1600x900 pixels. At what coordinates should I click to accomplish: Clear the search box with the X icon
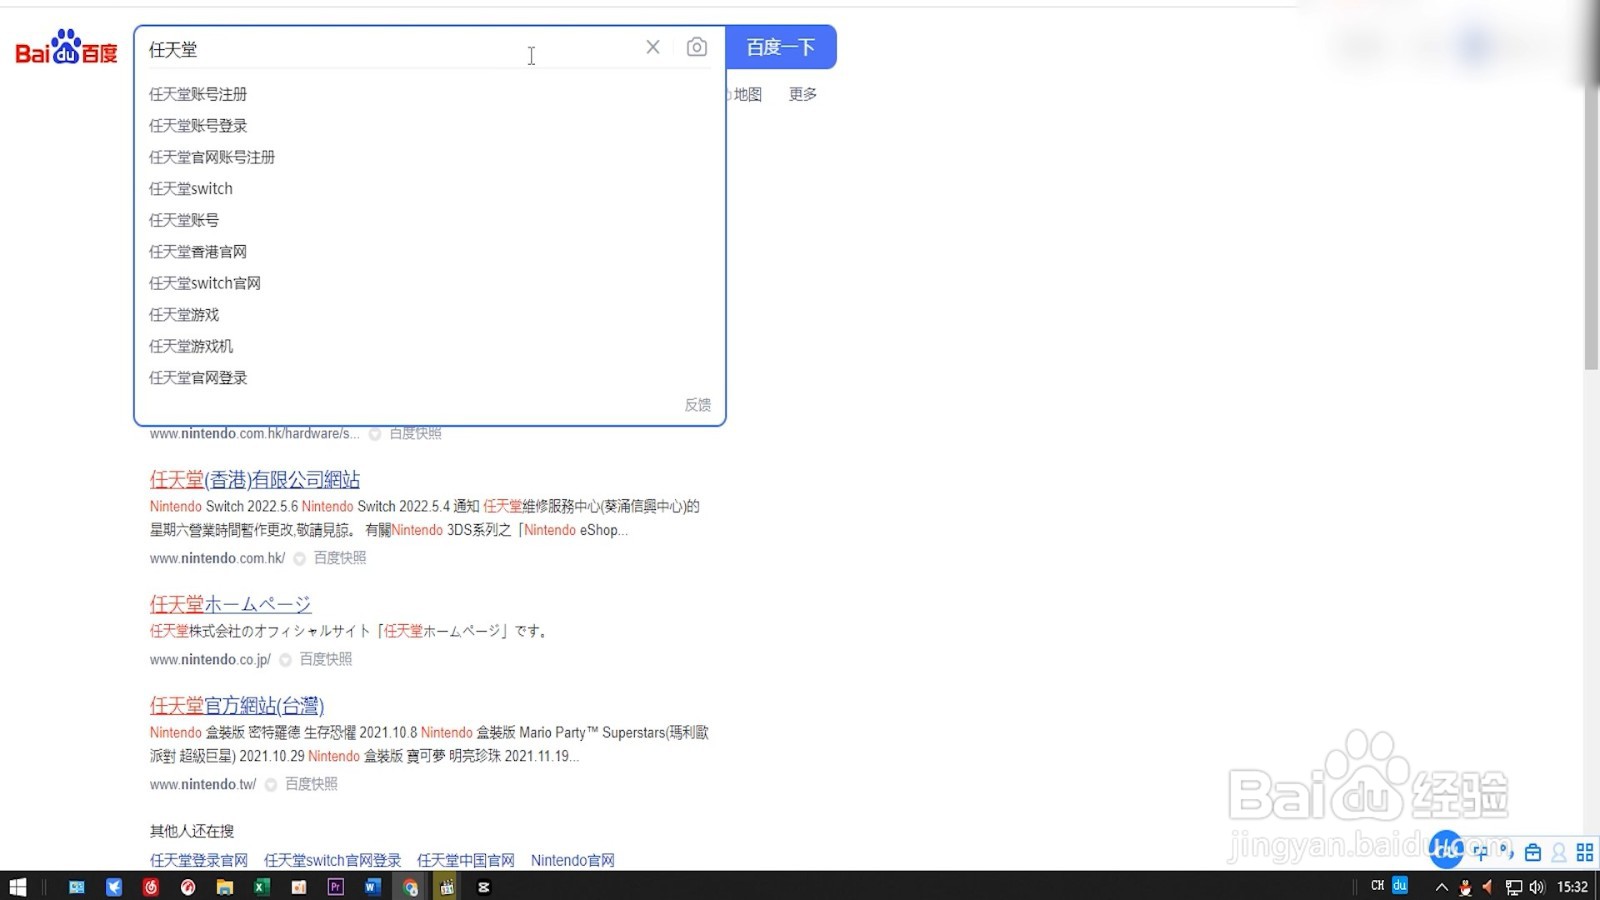(x=653, y=47)
